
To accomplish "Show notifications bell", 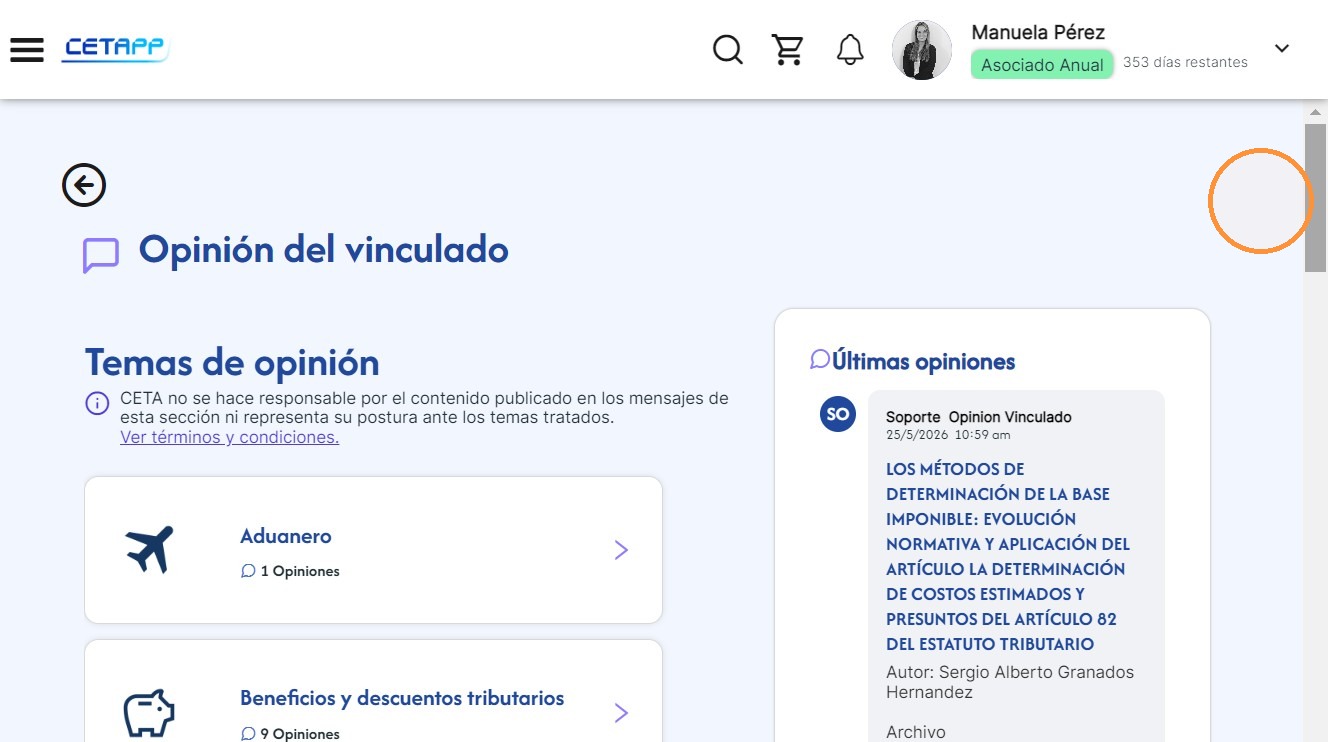I will coord(850,49).
